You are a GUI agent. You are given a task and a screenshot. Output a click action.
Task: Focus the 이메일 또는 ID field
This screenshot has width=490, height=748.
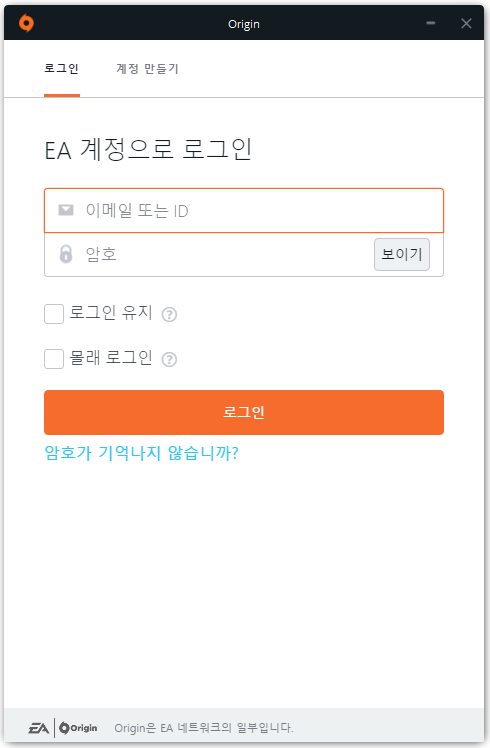click(x=244, y=210)
